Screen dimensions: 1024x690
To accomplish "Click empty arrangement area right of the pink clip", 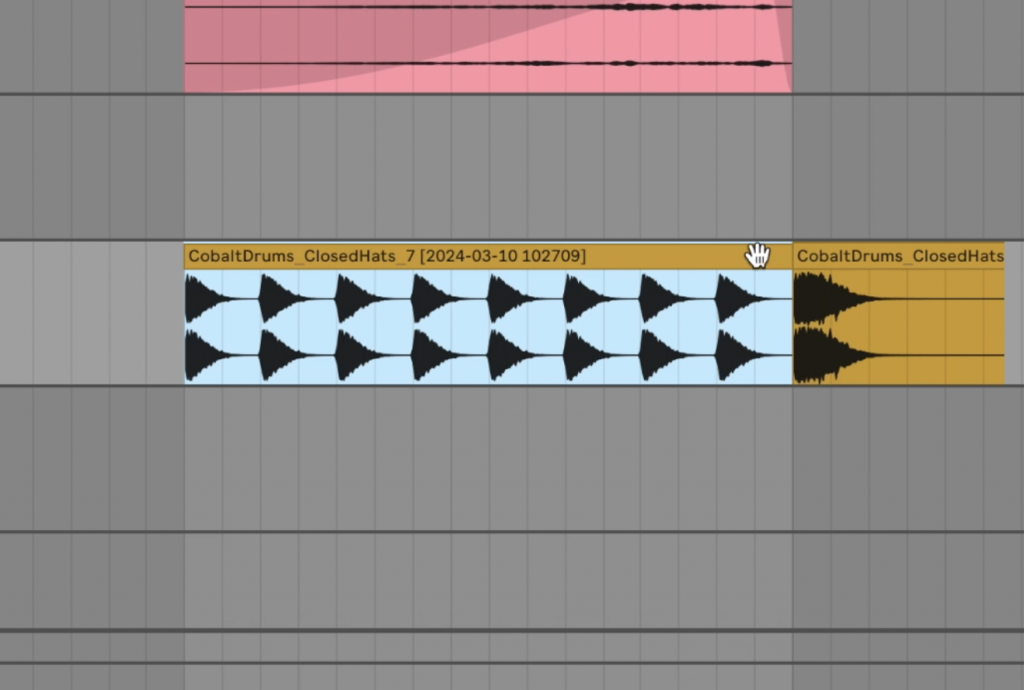I will 908,46.
